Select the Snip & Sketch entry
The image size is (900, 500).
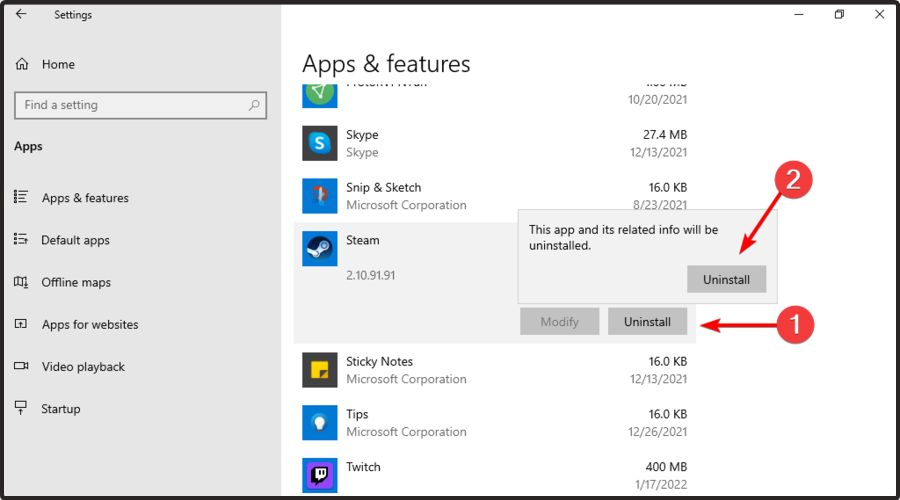point(383,188)
